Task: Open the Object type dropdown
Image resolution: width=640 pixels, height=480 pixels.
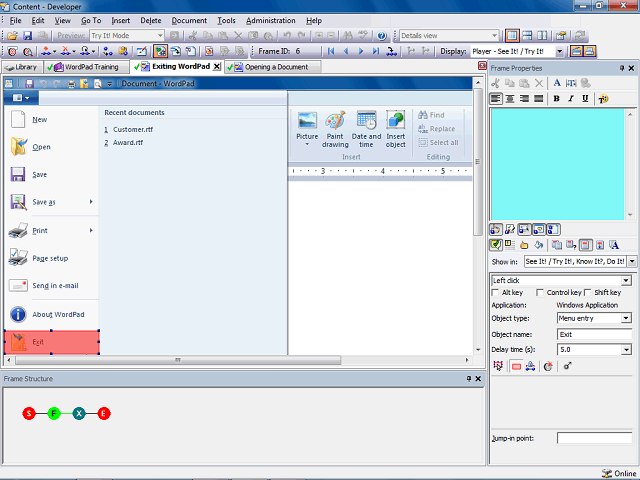Action: pyautogui.click(x=626, y=318)
